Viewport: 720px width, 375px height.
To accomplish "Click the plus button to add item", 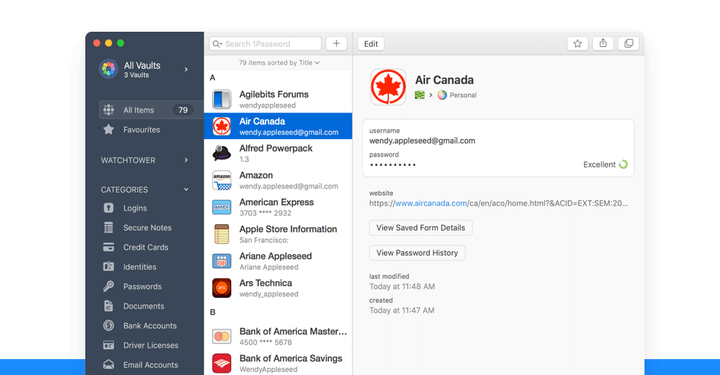I will pos(336,44).
